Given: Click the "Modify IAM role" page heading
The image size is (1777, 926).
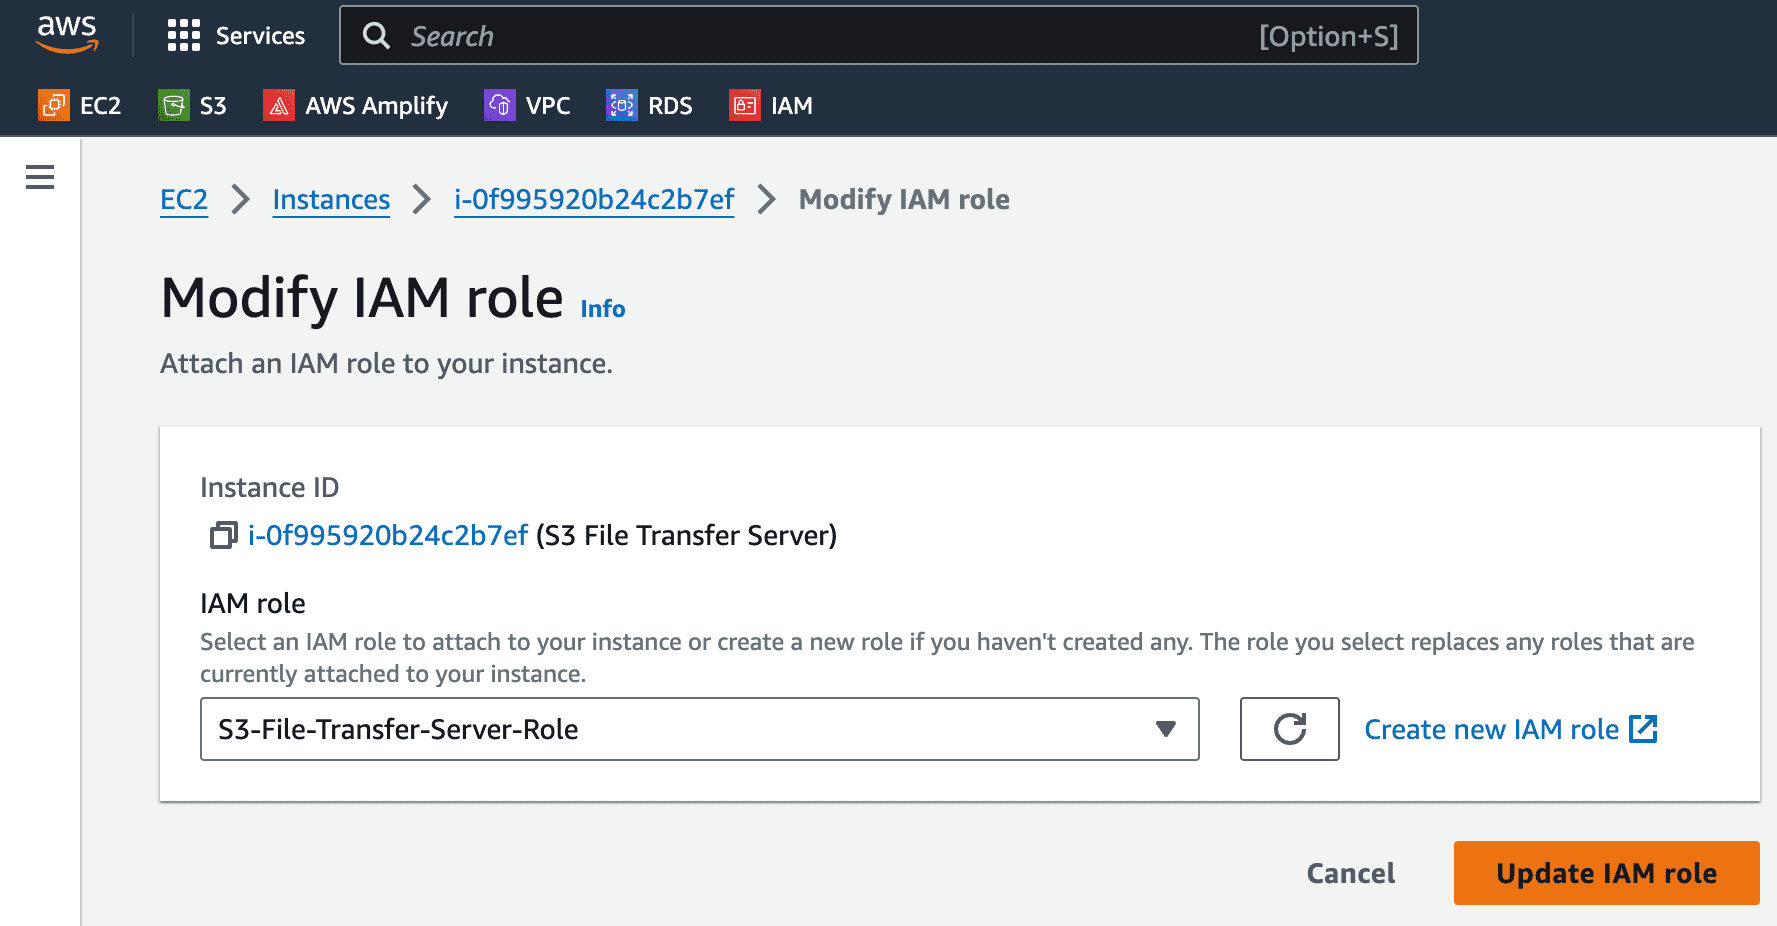Looking at the screenshot, I should 362,298.
